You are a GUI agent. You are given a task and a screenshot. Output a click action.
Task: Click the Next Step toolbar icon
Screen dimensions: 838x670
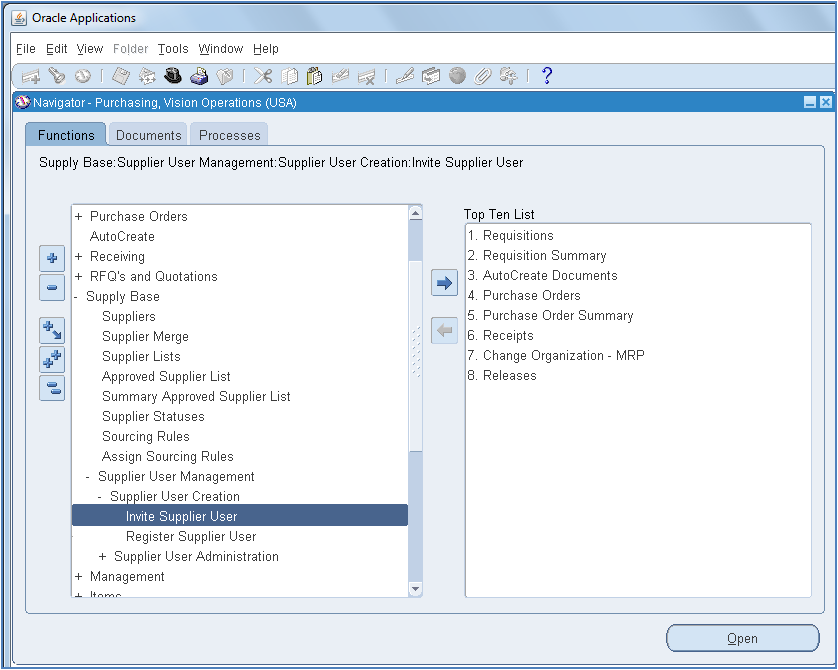click(147, 76)
